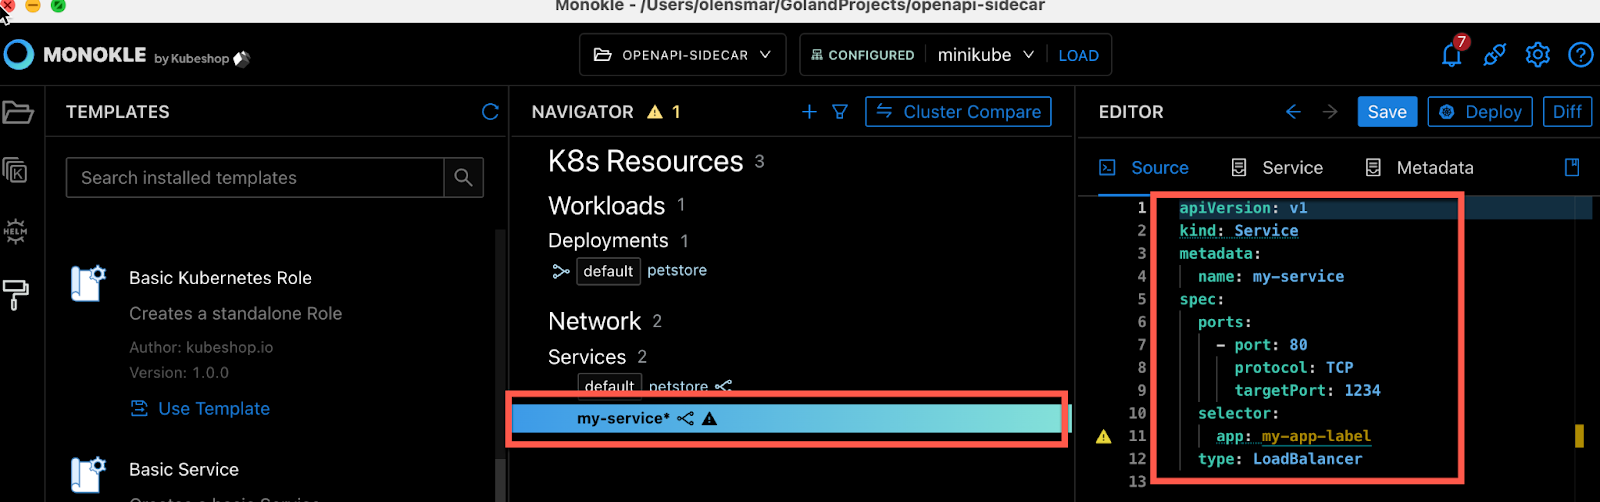Click the default namespace tag on petstore deployment

[x=608, y=271]
